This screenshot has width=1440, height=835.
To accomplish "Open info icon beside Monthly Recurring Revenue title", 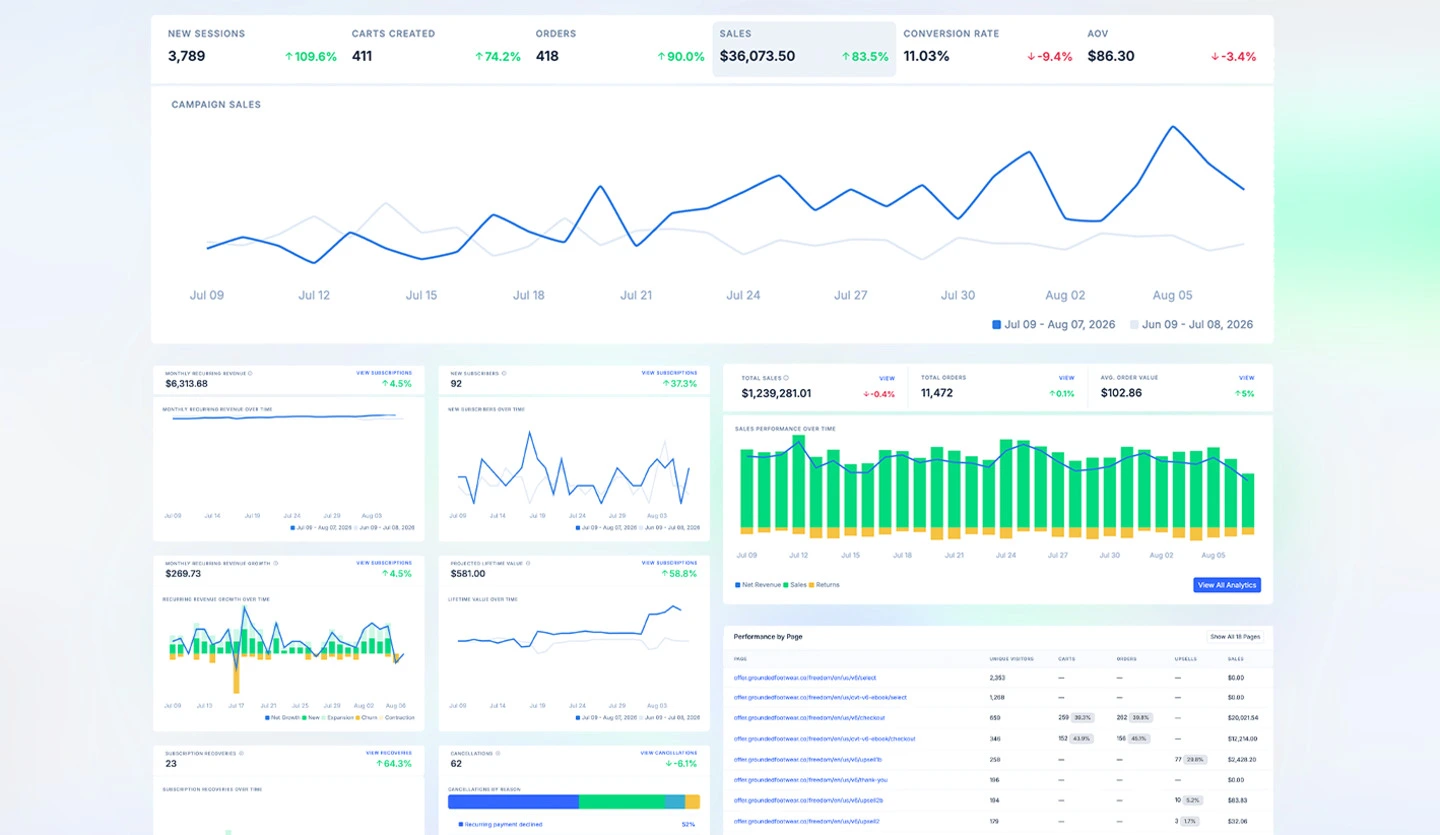I will tap(250, 373).
